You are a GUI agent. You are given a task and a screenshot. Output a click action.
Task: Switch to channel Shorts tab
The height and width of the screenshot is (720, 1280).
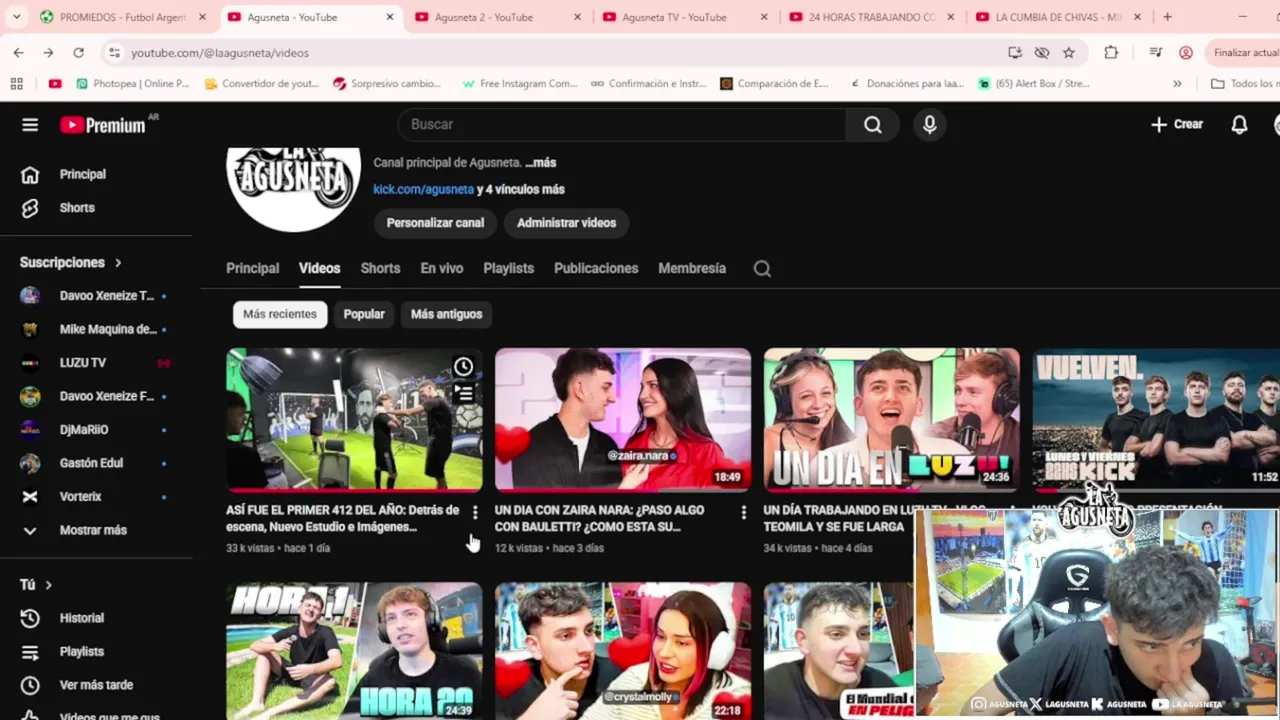click(380, 268)
